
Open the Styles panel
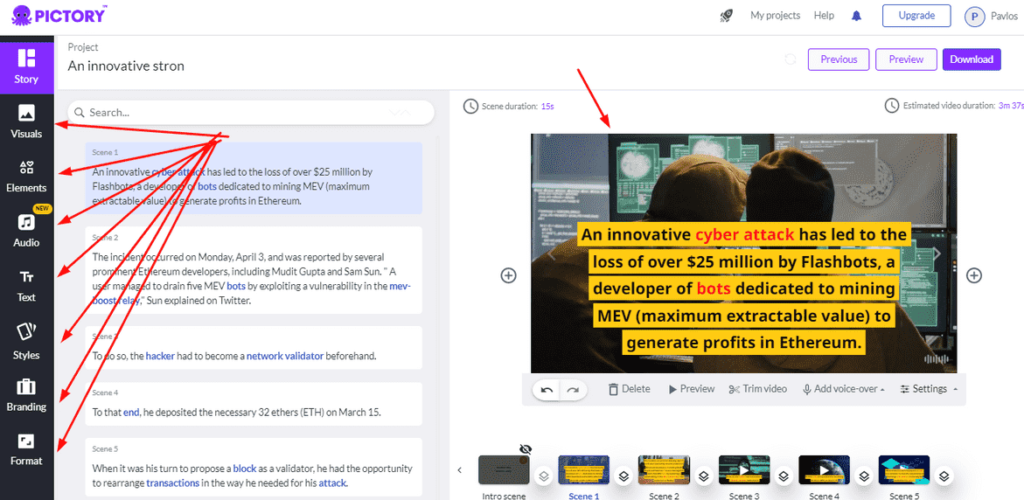(x=27, y=341)
